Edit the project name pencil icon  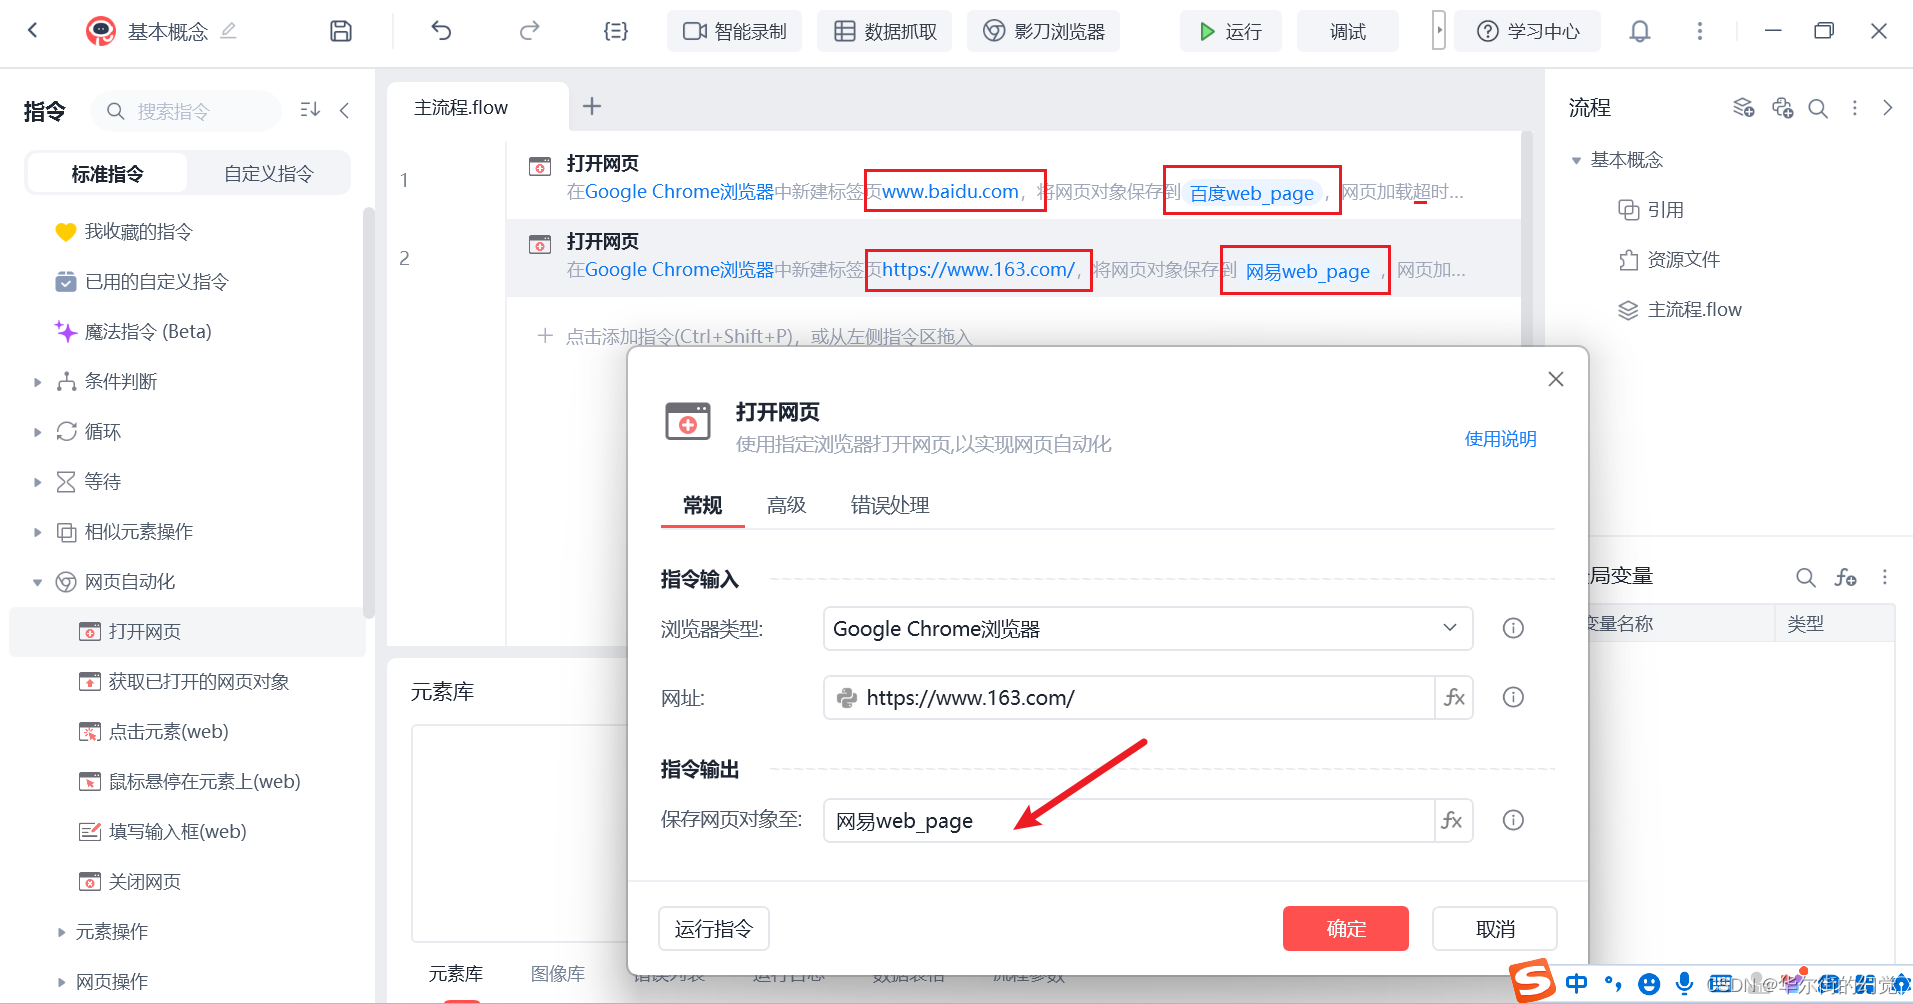pos(228,31)
